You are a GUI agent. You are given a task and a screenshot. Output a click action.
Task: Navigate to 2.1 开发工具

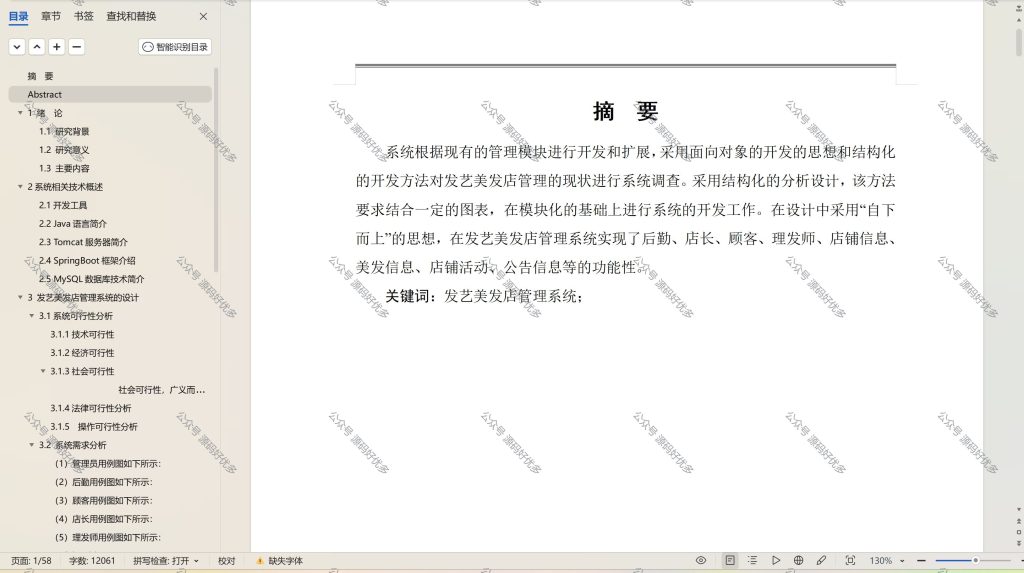coord(63,205)
